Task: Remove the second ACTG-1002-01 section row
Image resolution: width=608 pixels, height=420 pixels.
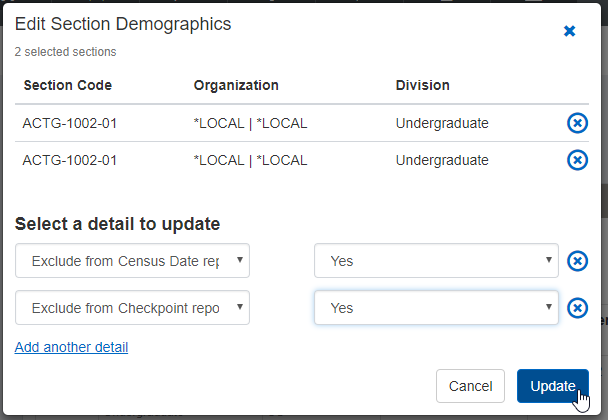Action: [x=577, y=160]
